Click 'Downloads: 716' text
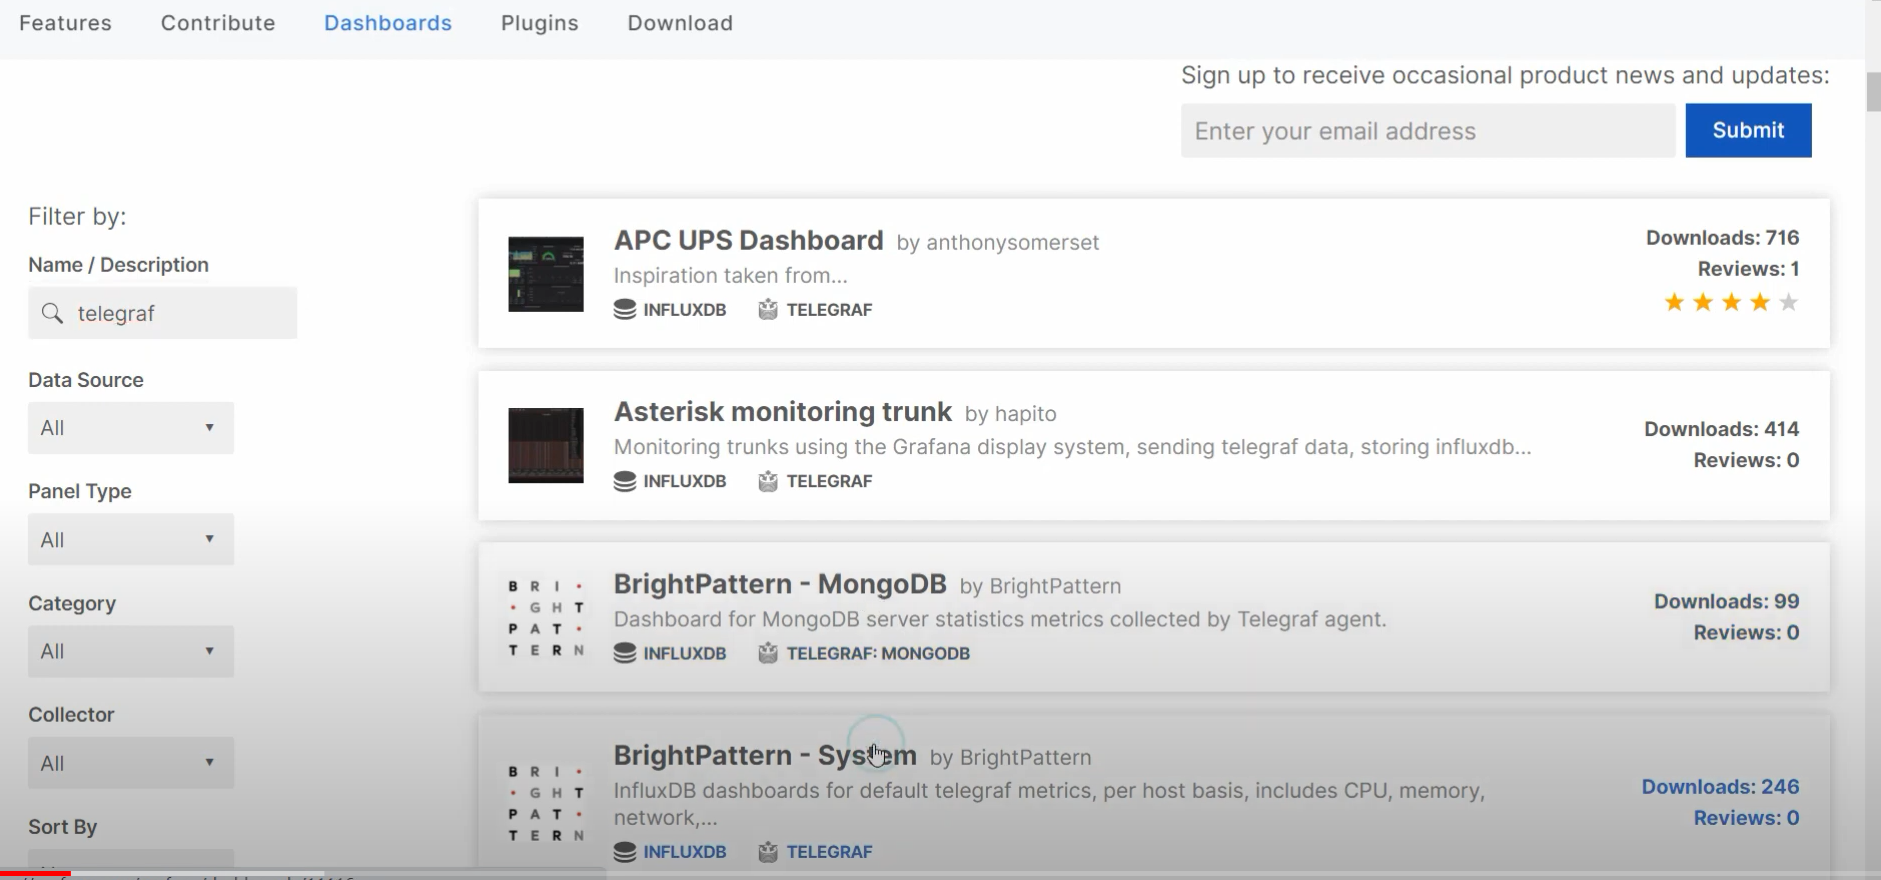Viewport: 1881px width, 880px height. [x=1723, y=238]
